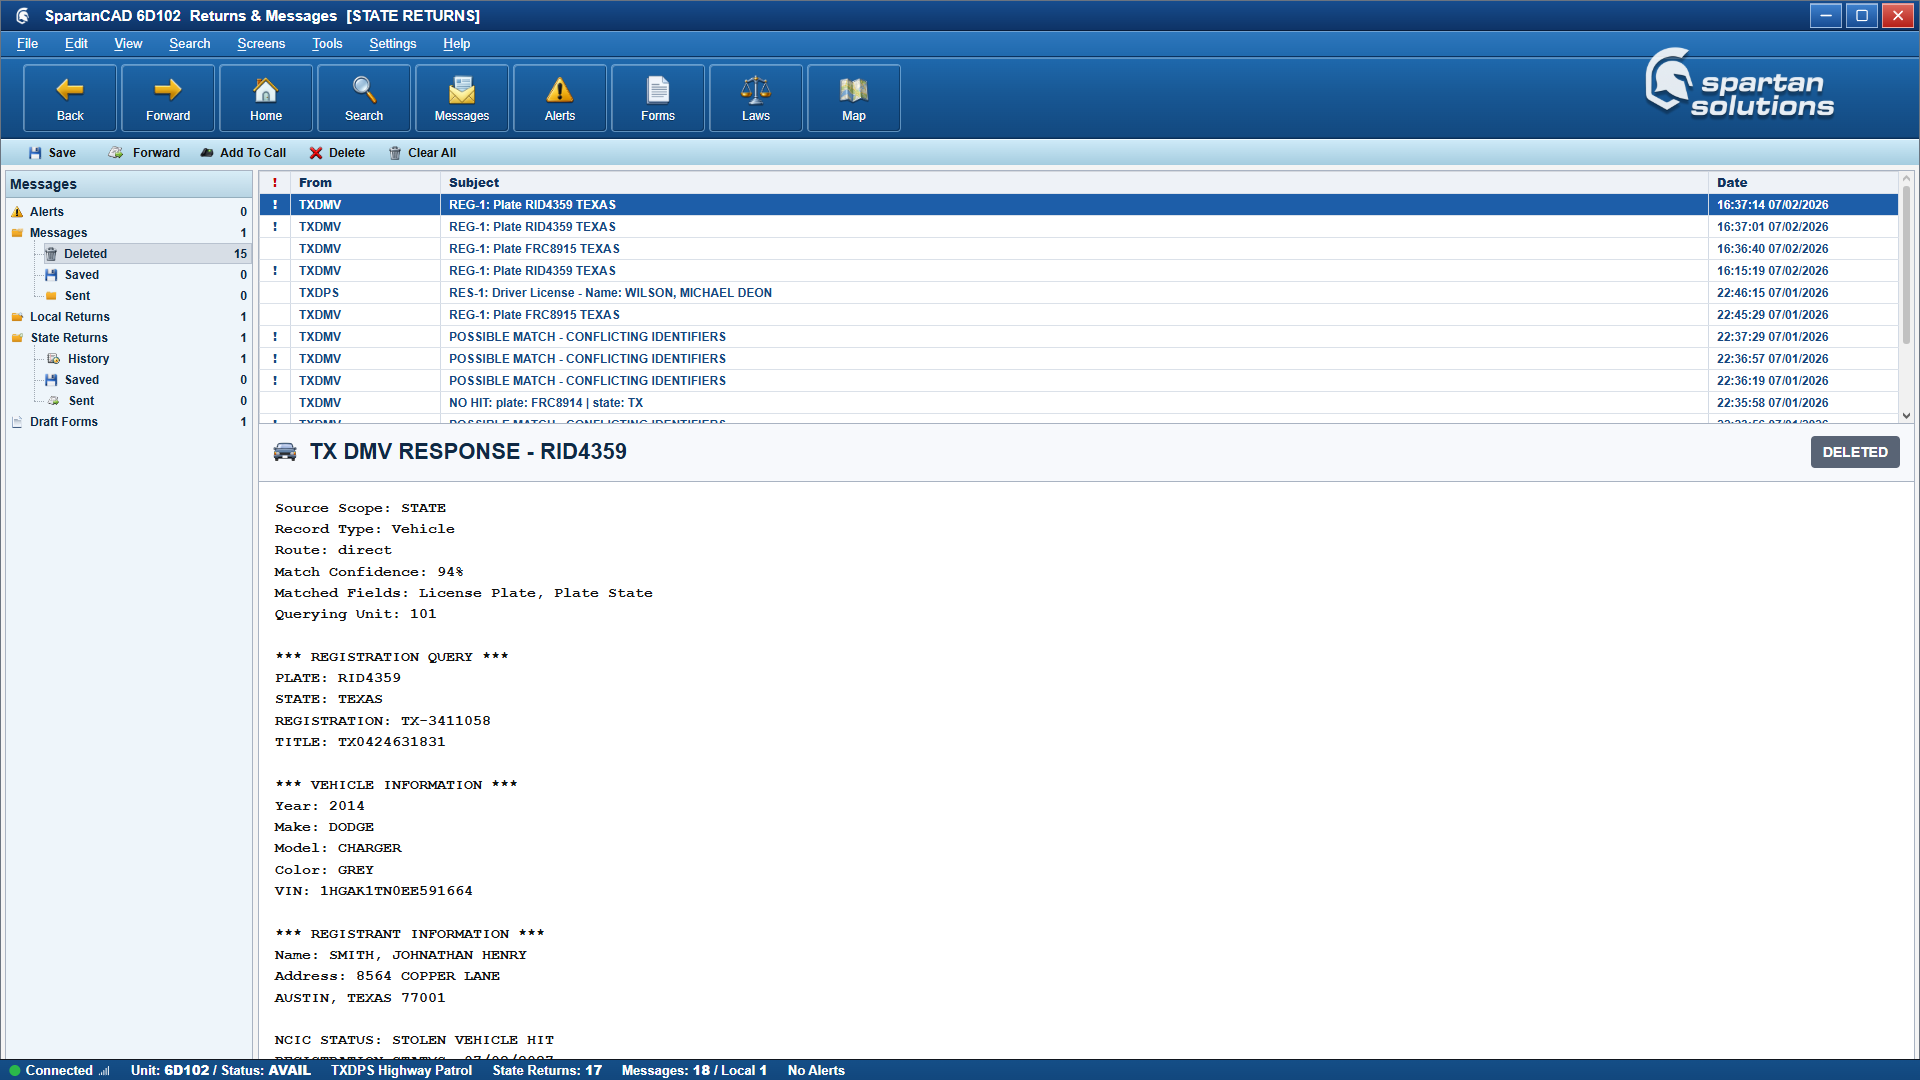Select POSSIBLE MATCH message at 22:37:29

1079,337
